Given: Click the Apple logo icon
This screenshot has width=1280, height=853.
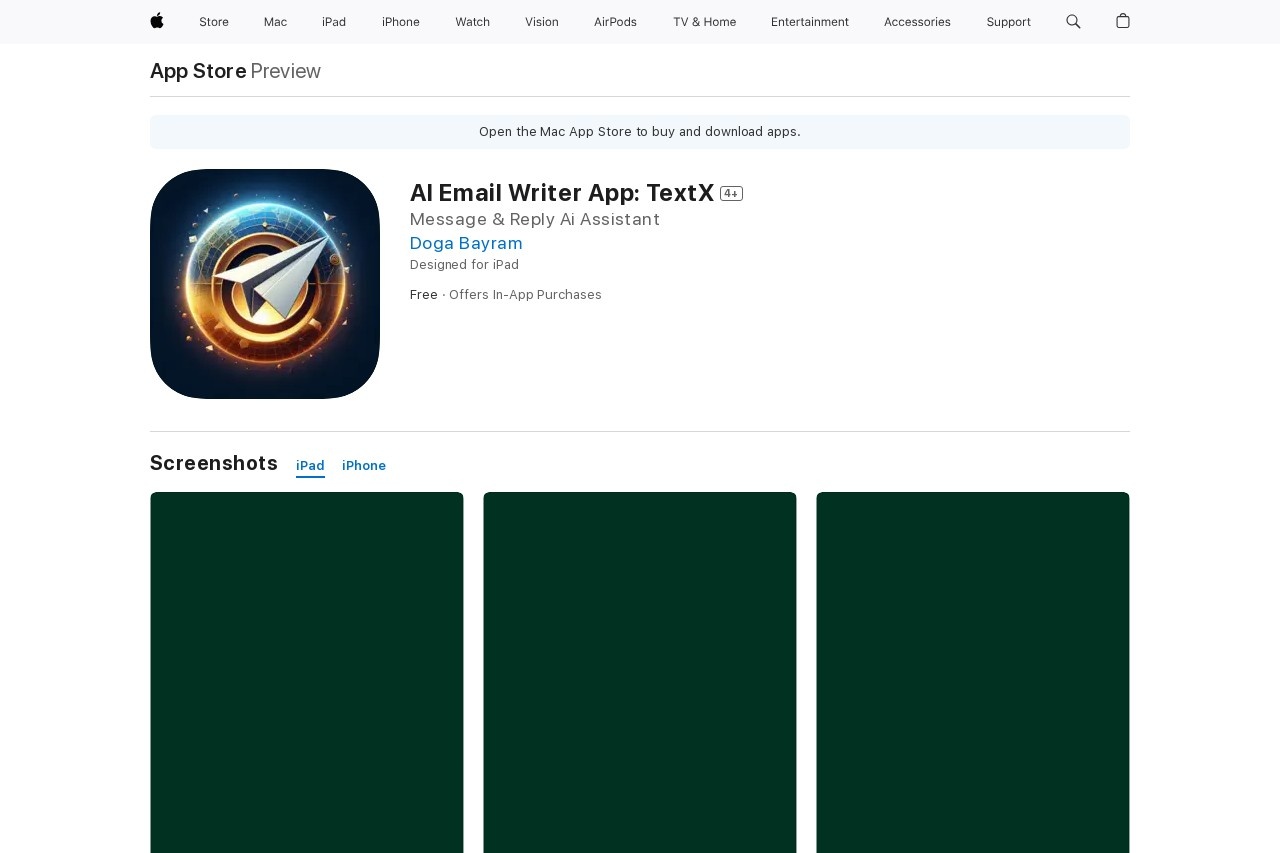Looking at the screenshot, I should click(x=157, y=21).
